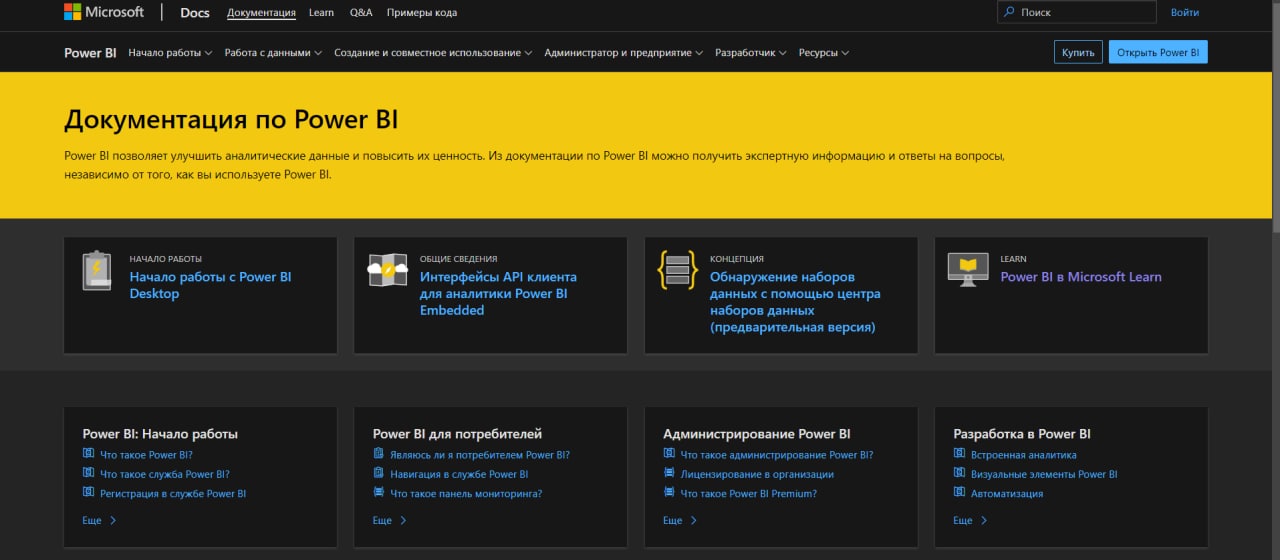The image size is (1280, 560).
Task: Click the Открыть Power BI button
Action: pyautogui.click(x=1158, y=52)
